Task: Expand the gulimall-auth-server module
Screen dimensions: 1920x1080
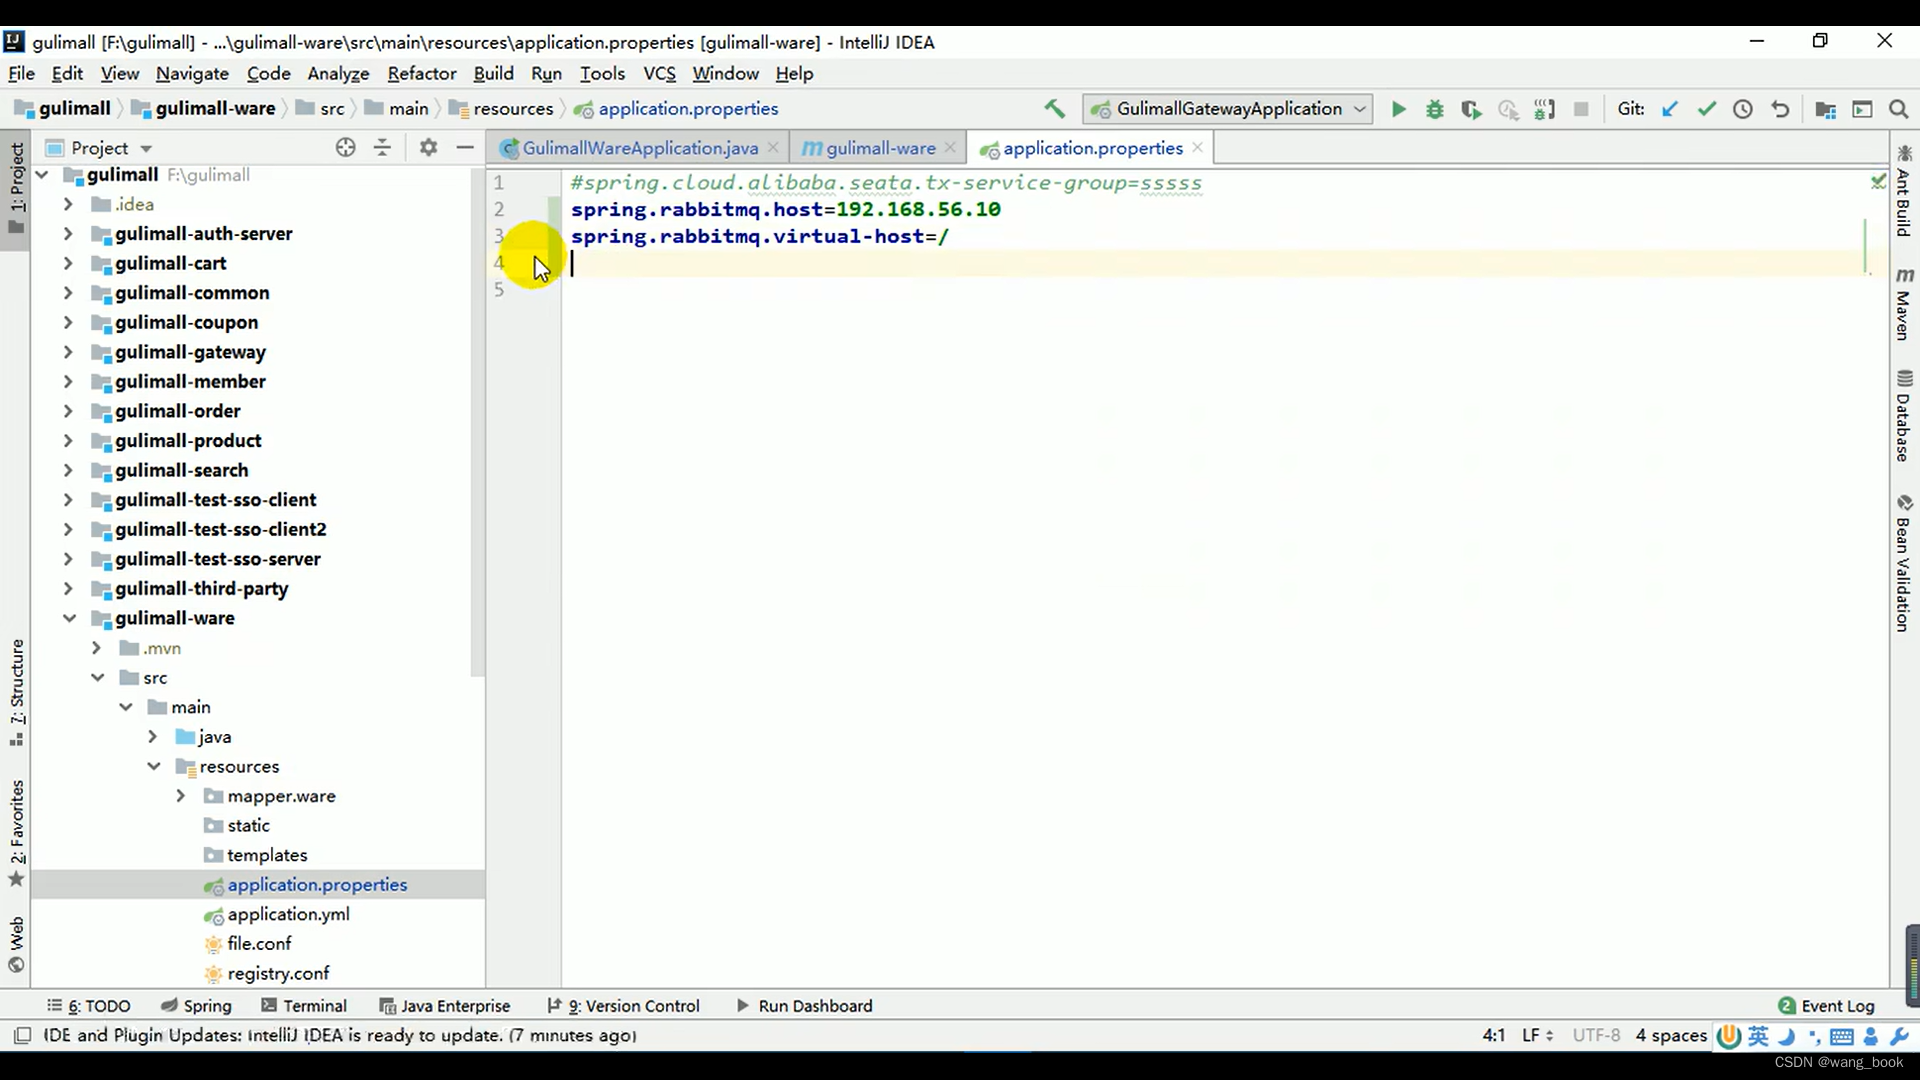Action: (x=68, y=233)
